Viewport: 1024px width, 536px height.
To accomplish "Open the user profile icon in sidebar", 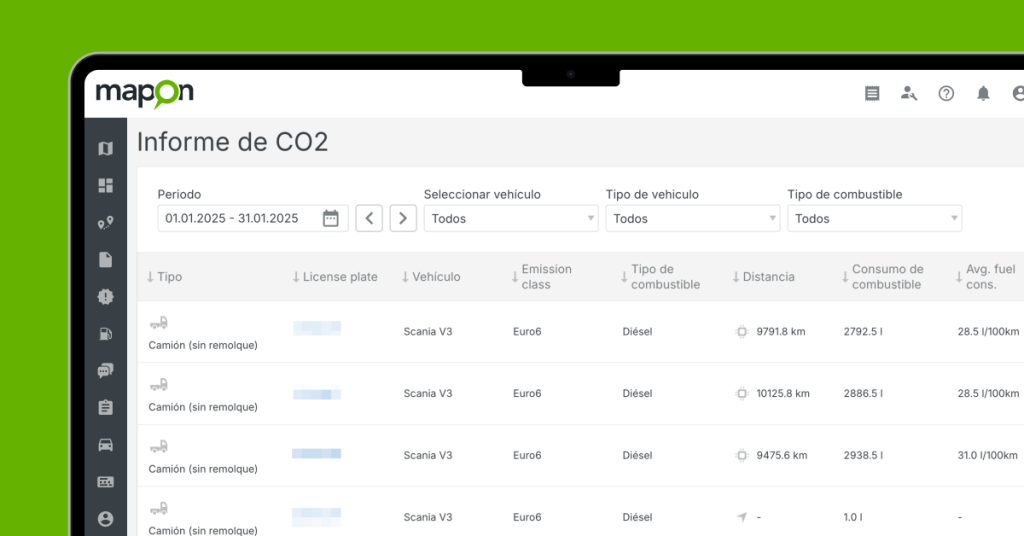I will coord(105,519).
